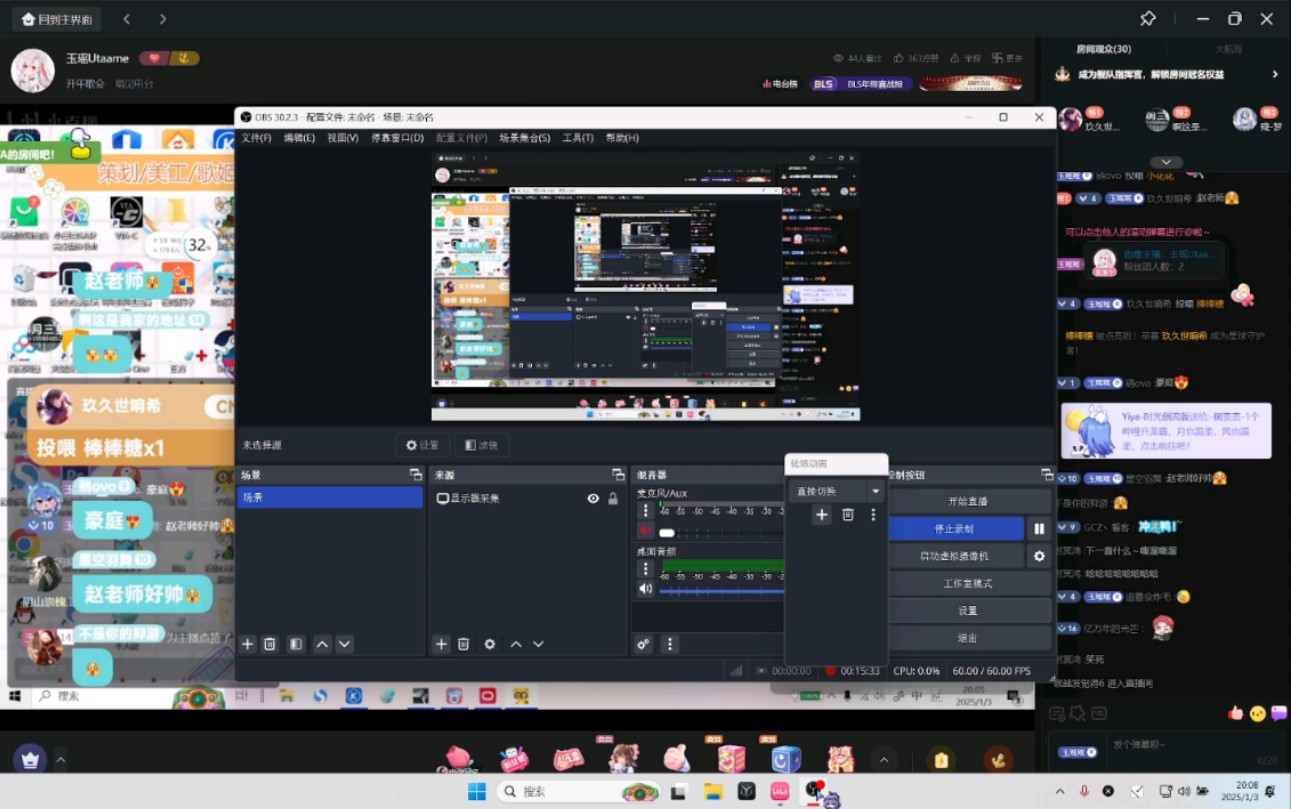Show hidden Windows tray icons
Viewport: 1291px width, 809px height.
(x=1060, y=791)
